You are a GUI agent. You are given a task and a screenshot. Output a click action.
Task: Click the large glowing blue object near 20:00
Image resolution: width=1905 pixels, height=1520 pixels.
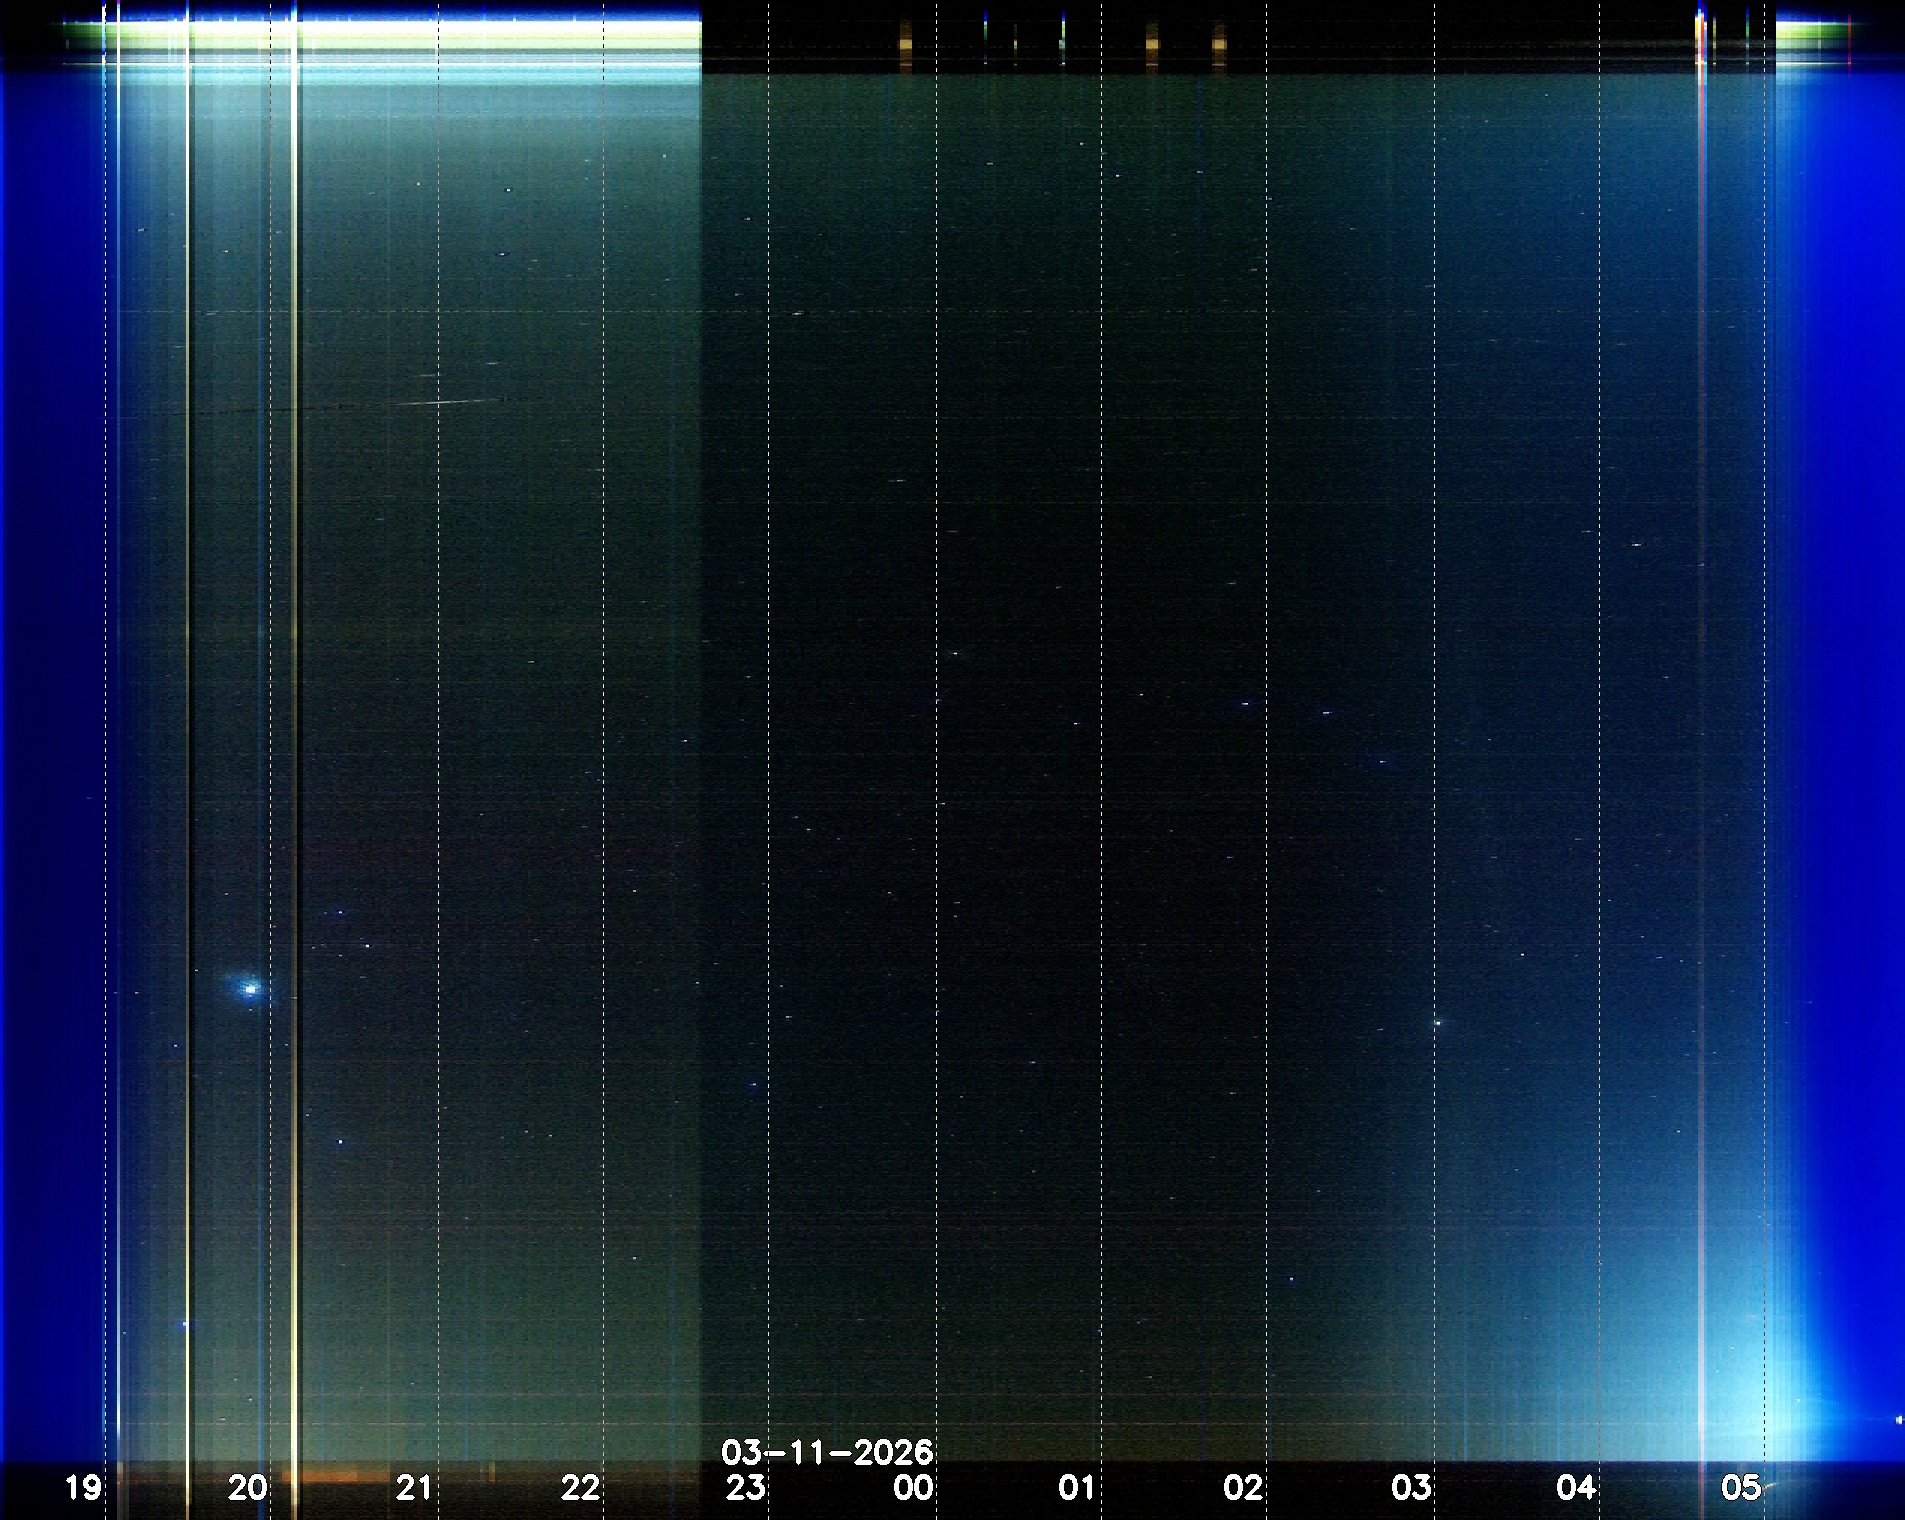coord(249,988)
